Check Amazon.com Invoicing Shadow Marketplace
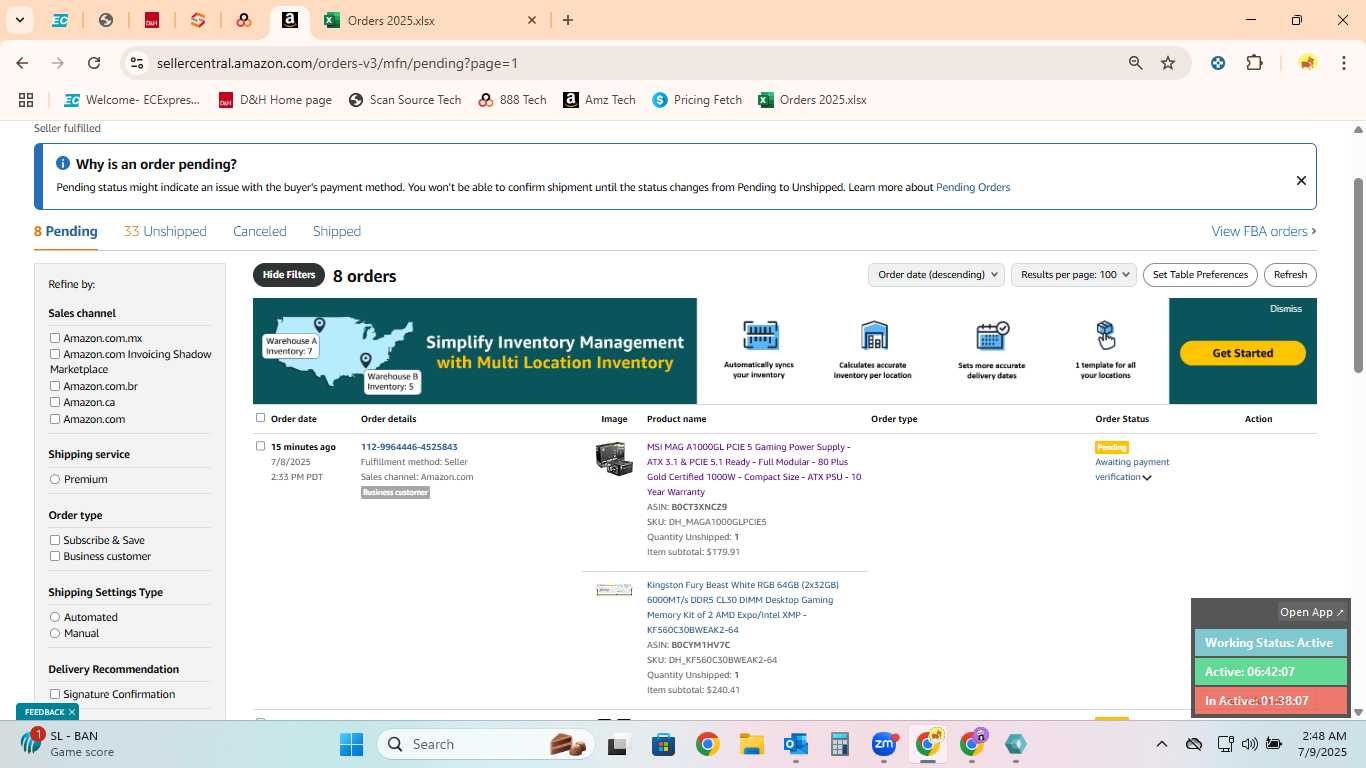This screenshot has width=1366, height=768. [55, 354]
